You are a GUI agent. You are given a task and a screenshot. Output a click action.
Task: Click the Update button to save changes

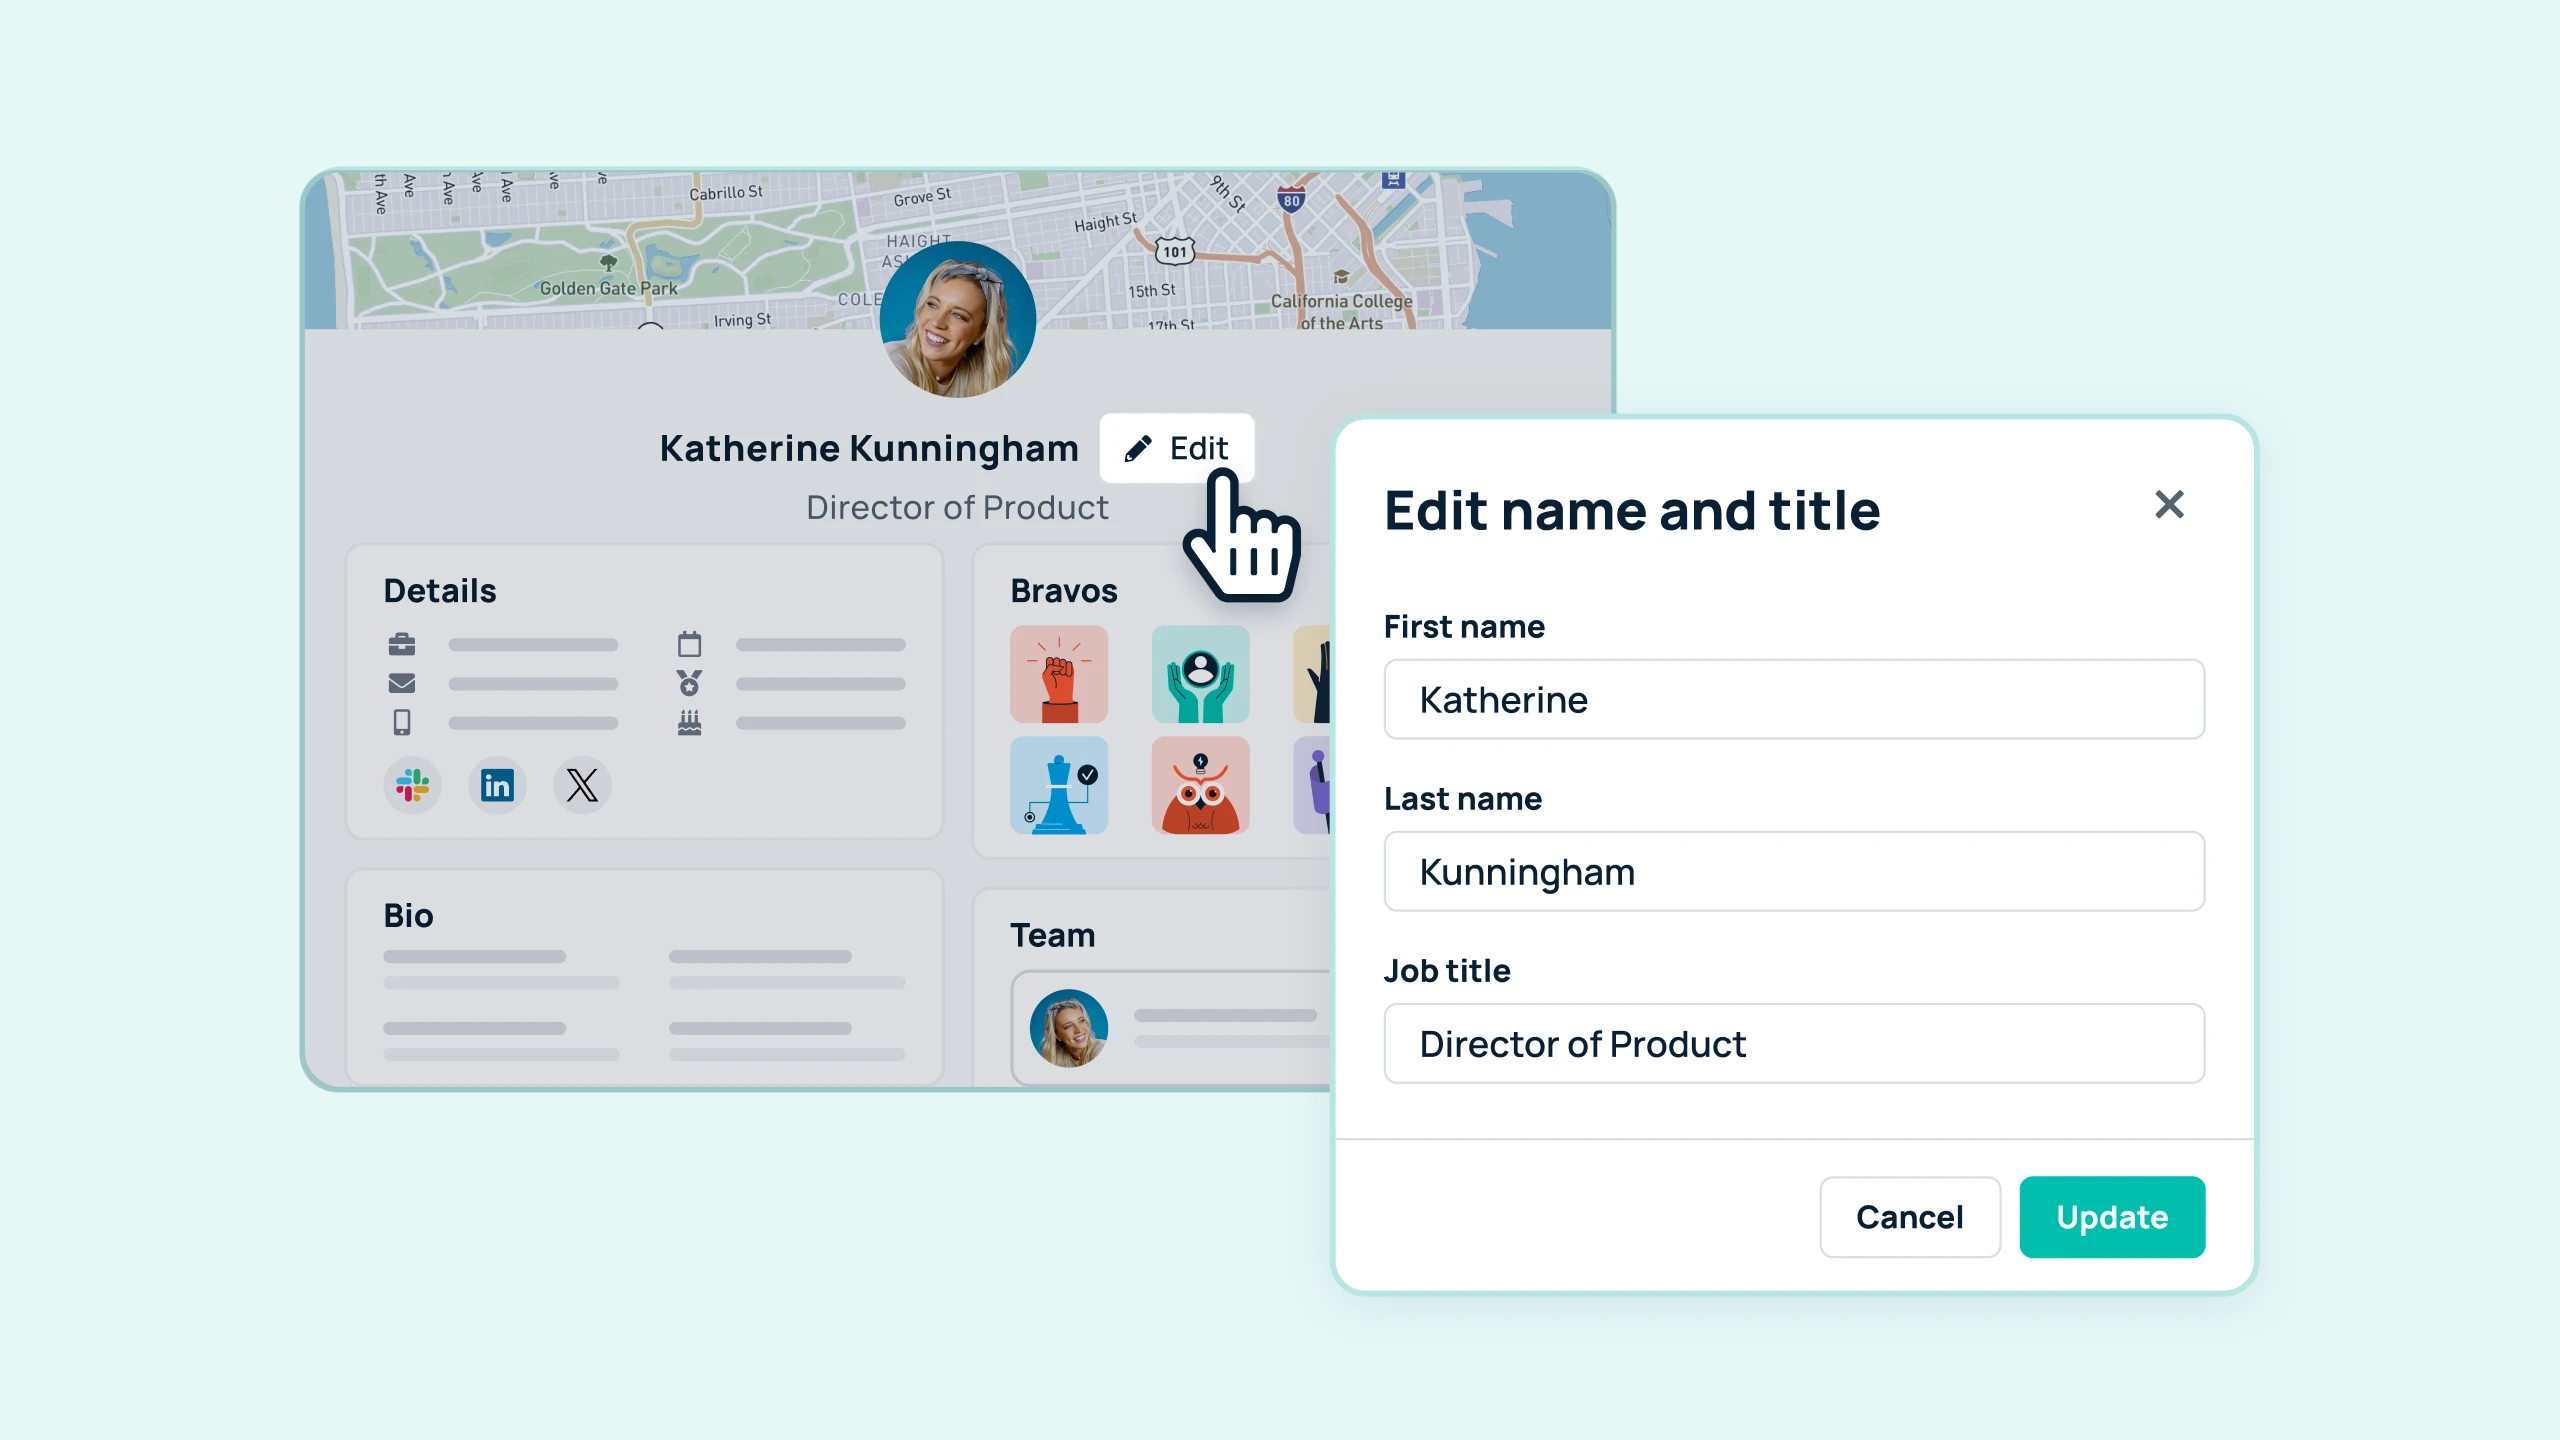tap(2112, 1217)
